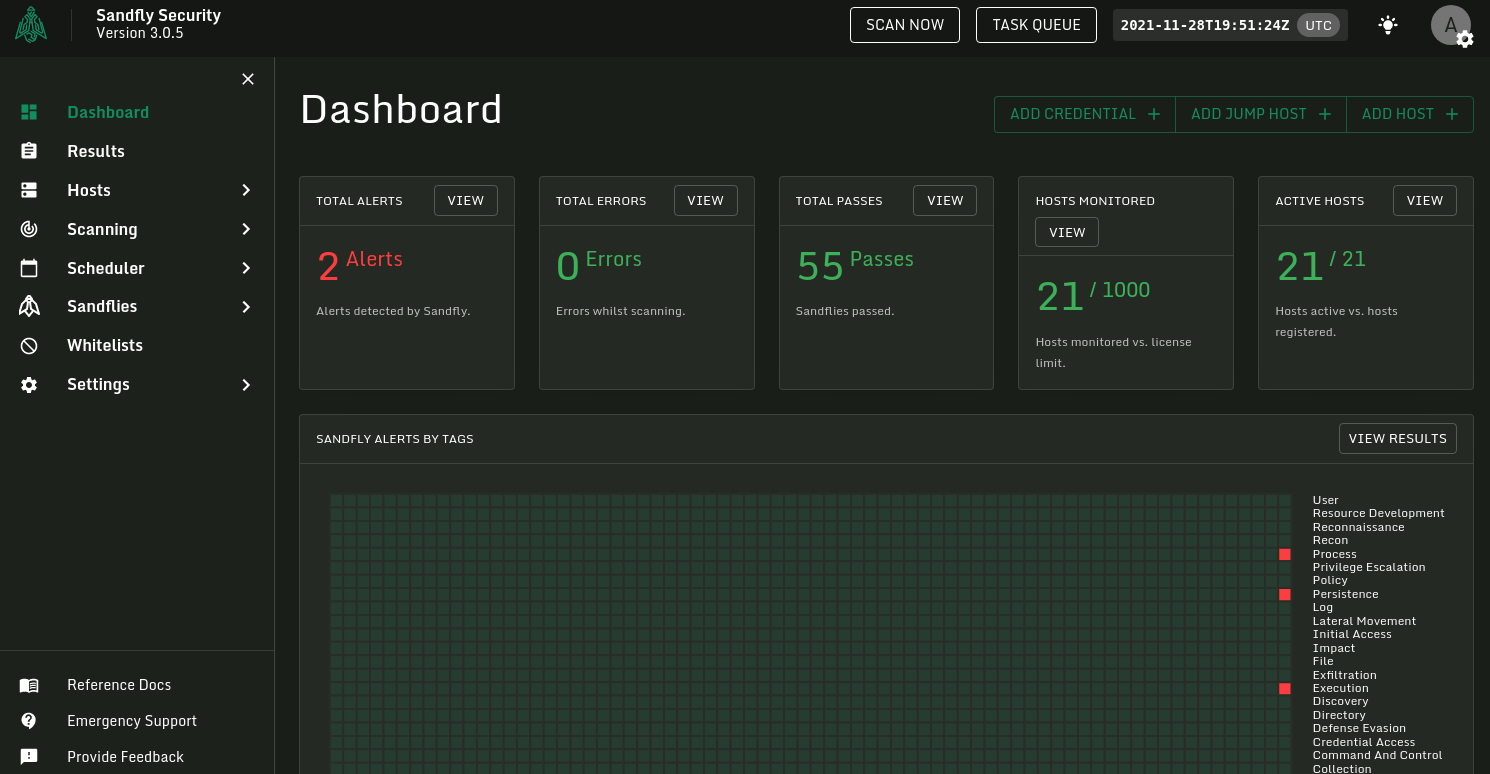
Task: Click the 'Privilege Escalation' tag label
Action: pyautogui.click(x=1369, y=567)
